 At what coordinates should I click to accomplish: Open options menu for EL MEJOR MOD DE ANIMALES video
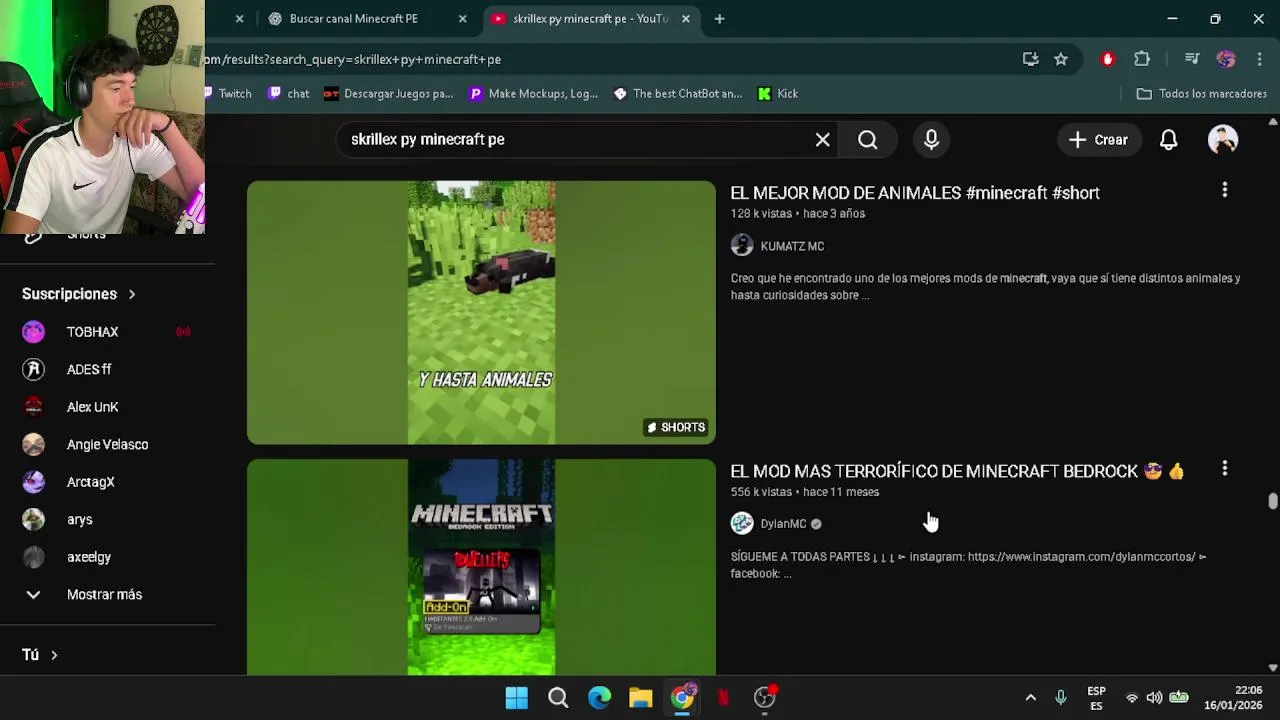[1224, 190]
